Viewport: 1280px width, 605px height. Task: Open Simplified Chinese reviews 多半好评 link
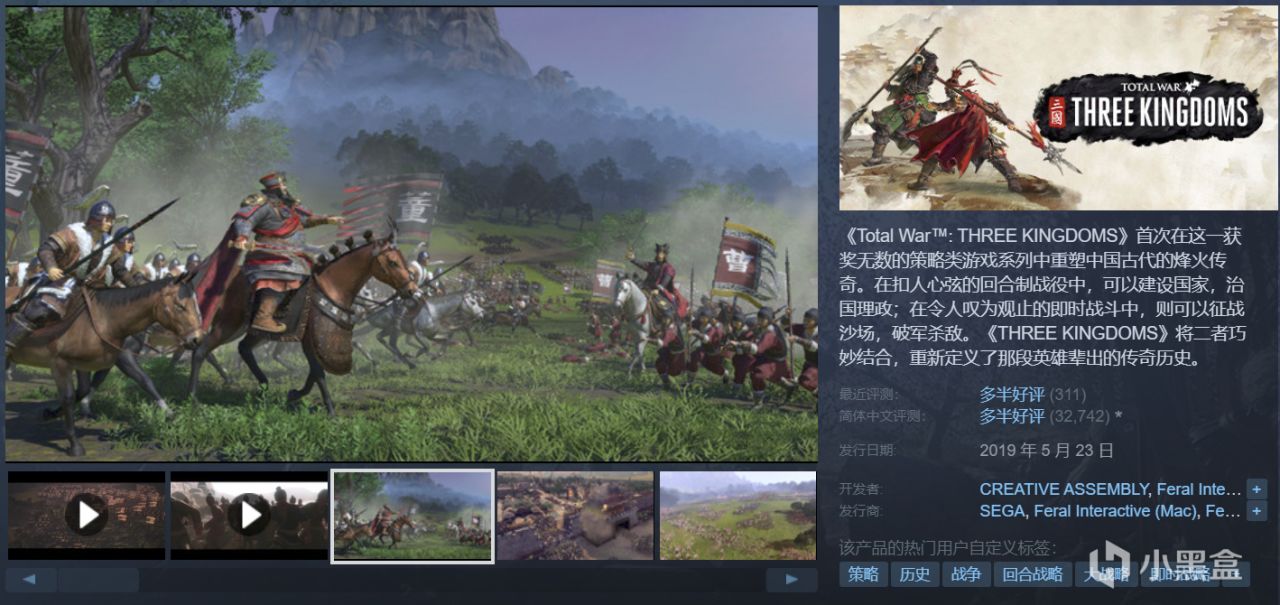pyautogui.click(x=1012, y=416)
